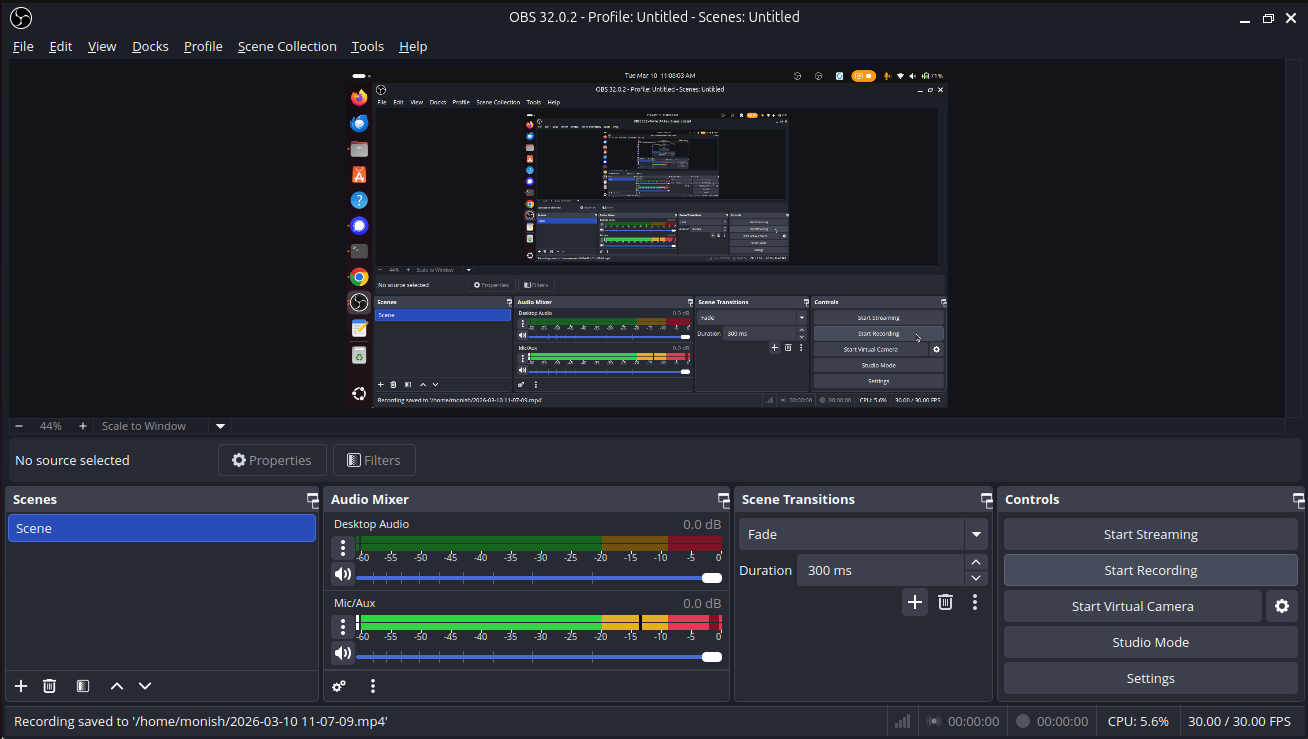The image size is (1308, 739).
Task: Click Start Streaming button
Action: pos(1150,534)
